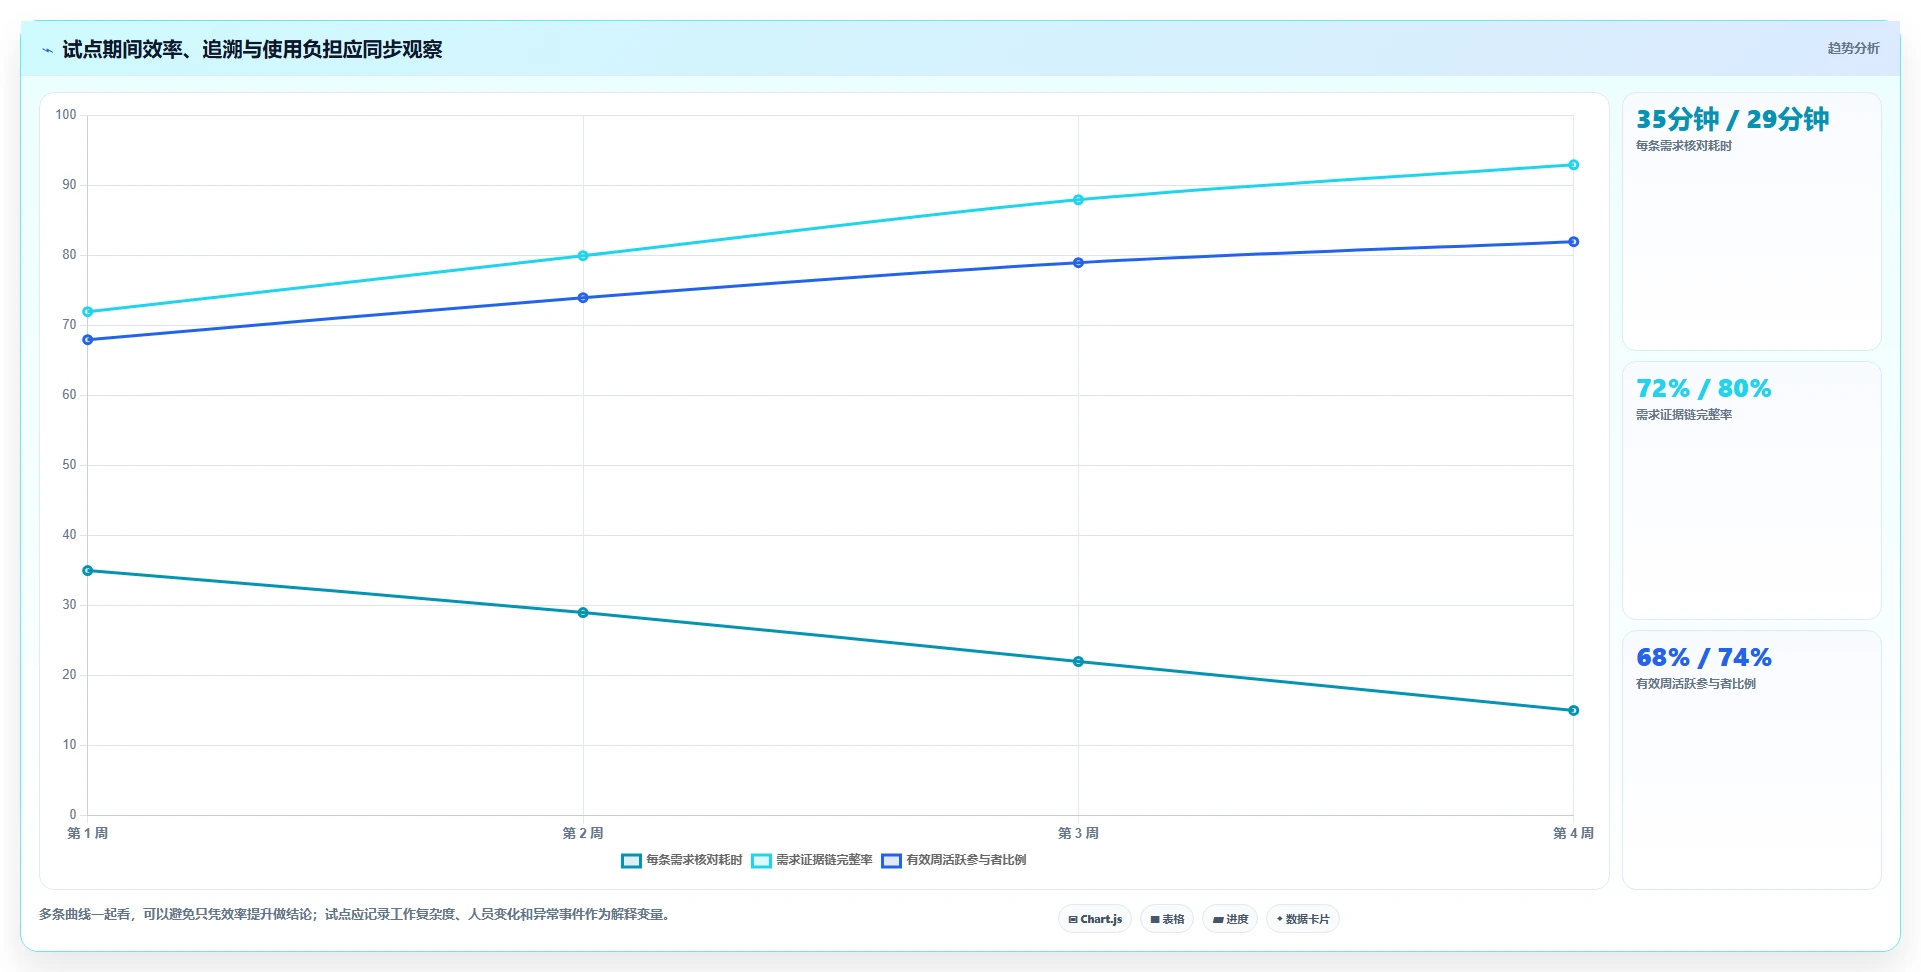The image size is (1921, 972).
Task: Click the 有效周活跃参与者比例 caption in the third stat card
Action: coord(1696,684)
